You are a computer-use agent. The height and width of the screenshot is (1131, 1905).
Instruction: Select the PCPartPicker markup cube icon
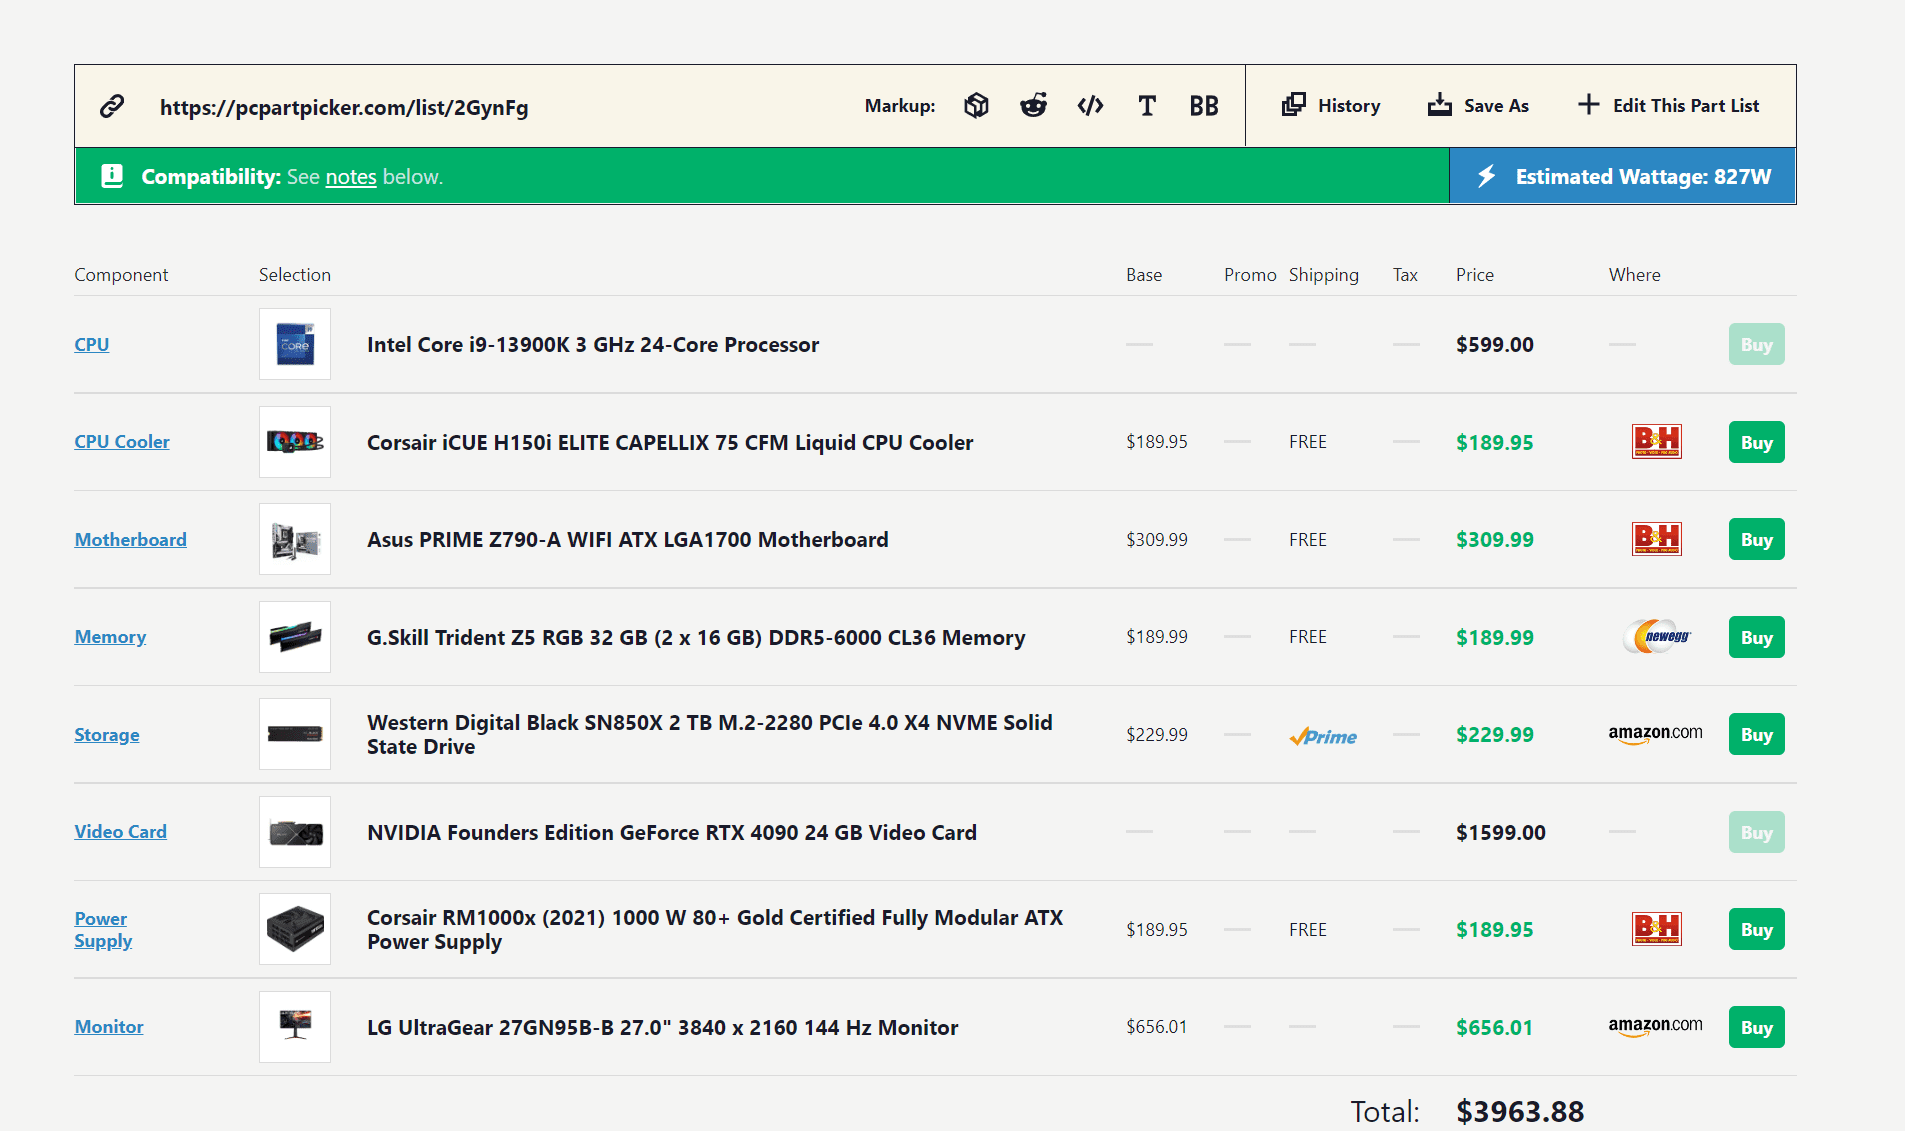(976, 106)
